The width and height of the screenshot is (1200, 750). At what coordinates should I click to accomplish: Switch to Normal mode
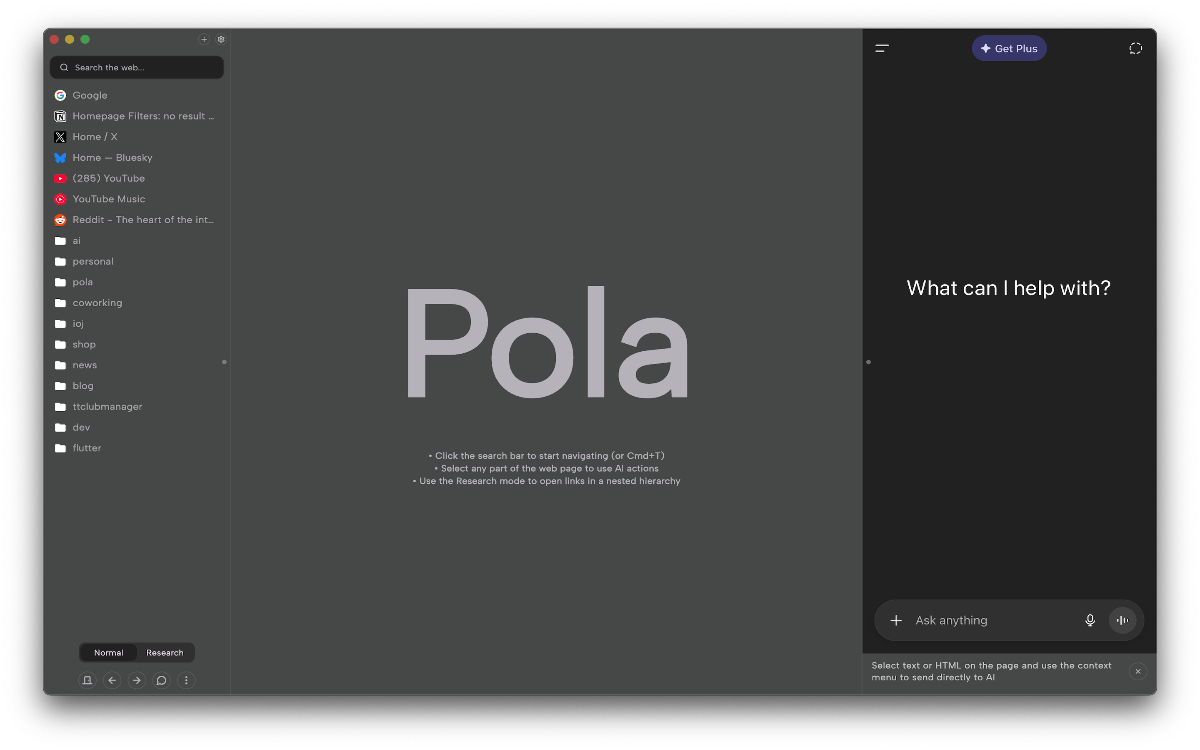[x=109, y=653]
